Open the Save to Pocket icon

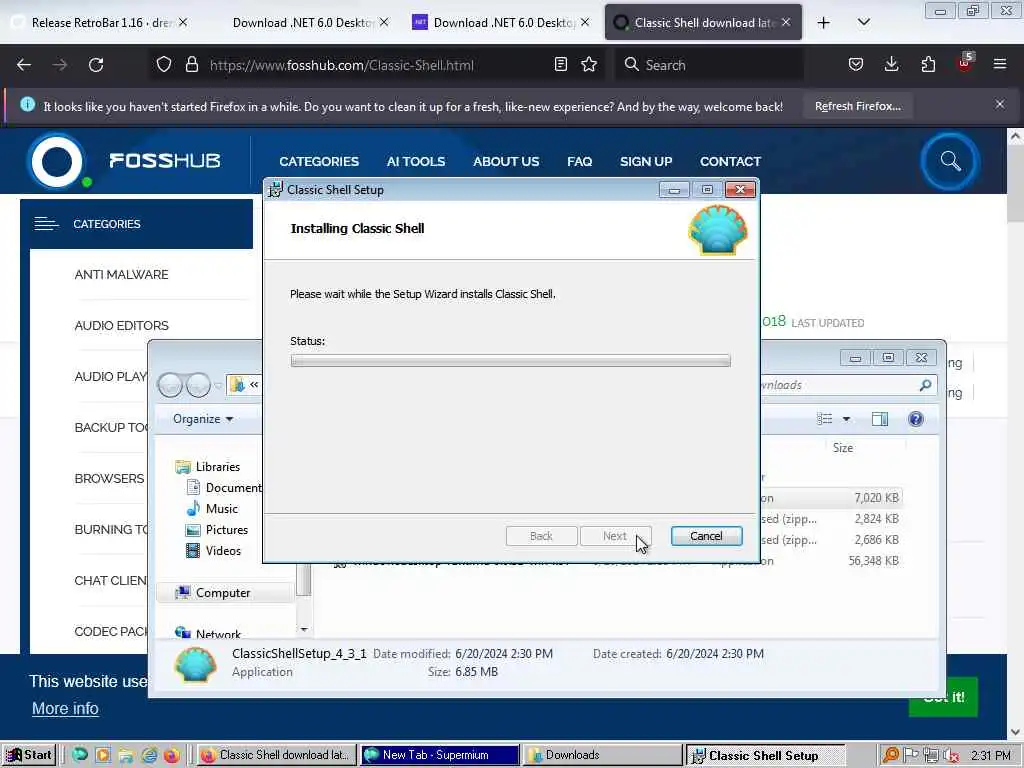856,65
